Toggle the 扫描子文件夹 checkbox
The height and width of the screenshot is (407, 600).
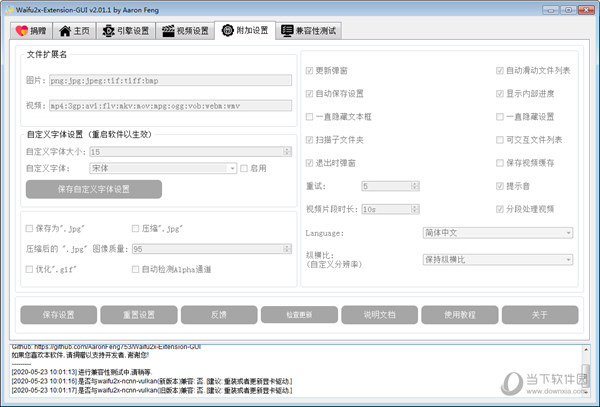[310, 140]
